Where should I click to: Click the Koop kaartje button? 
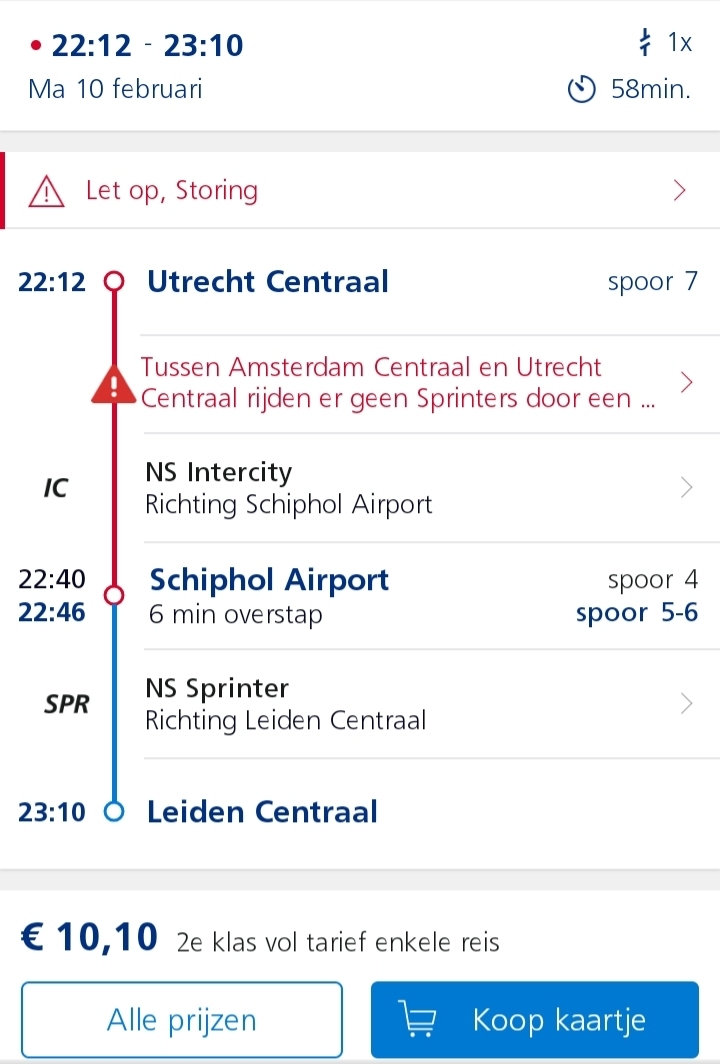535,1019
